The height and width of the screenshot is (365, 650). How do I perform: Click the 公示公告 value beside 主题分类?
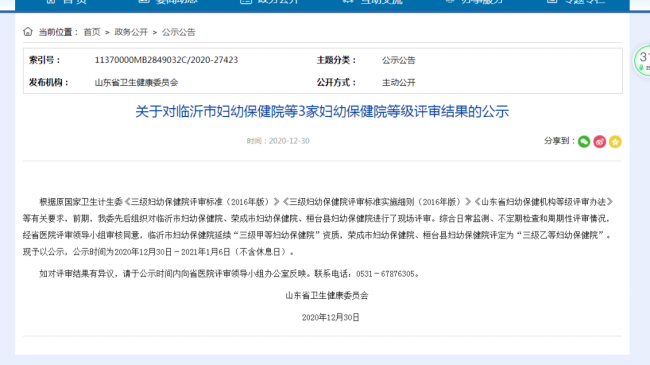(x=398, y=60)
